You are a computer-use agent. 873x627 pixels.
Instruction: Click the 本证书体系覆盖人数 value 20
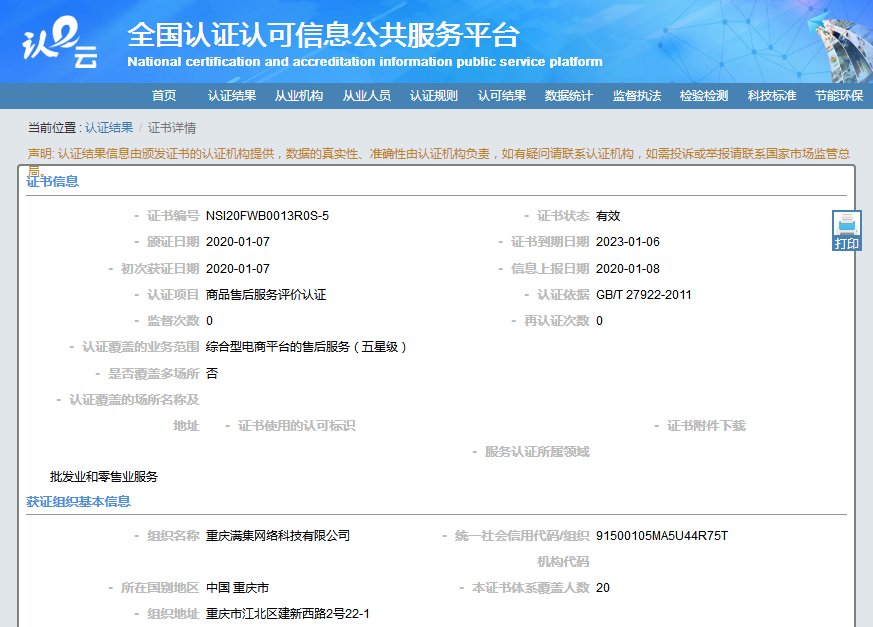click(x=602, y=587)
